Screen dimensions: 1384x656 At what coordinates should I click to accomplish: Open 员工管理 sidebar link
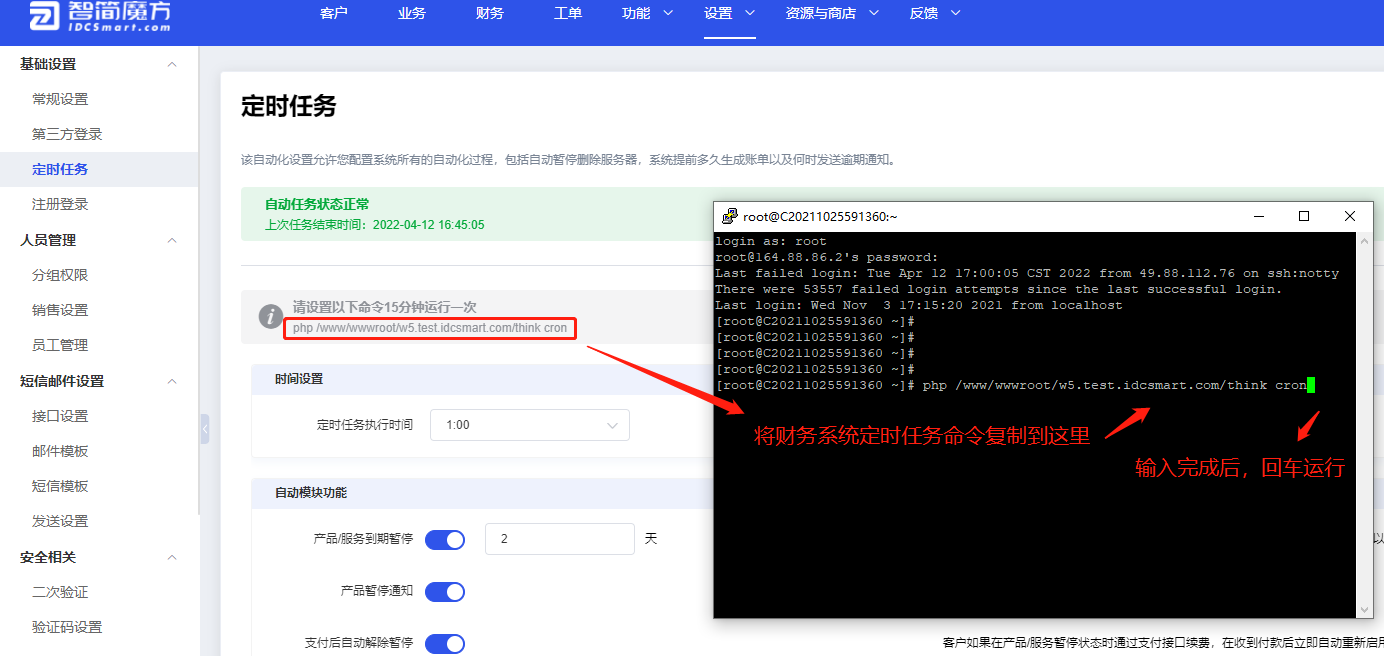point(60,345)
